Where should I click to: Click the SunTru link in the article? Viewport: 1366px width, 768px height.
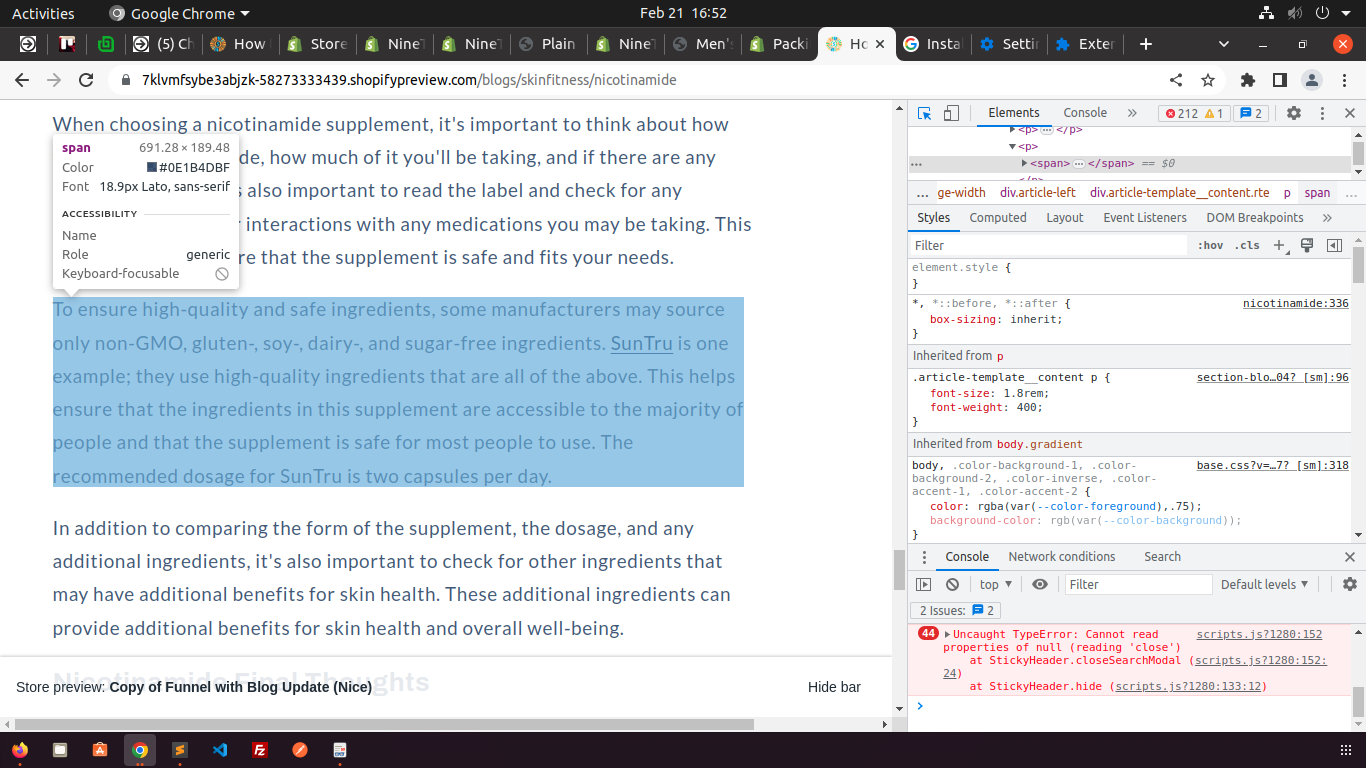pos(641,343)
